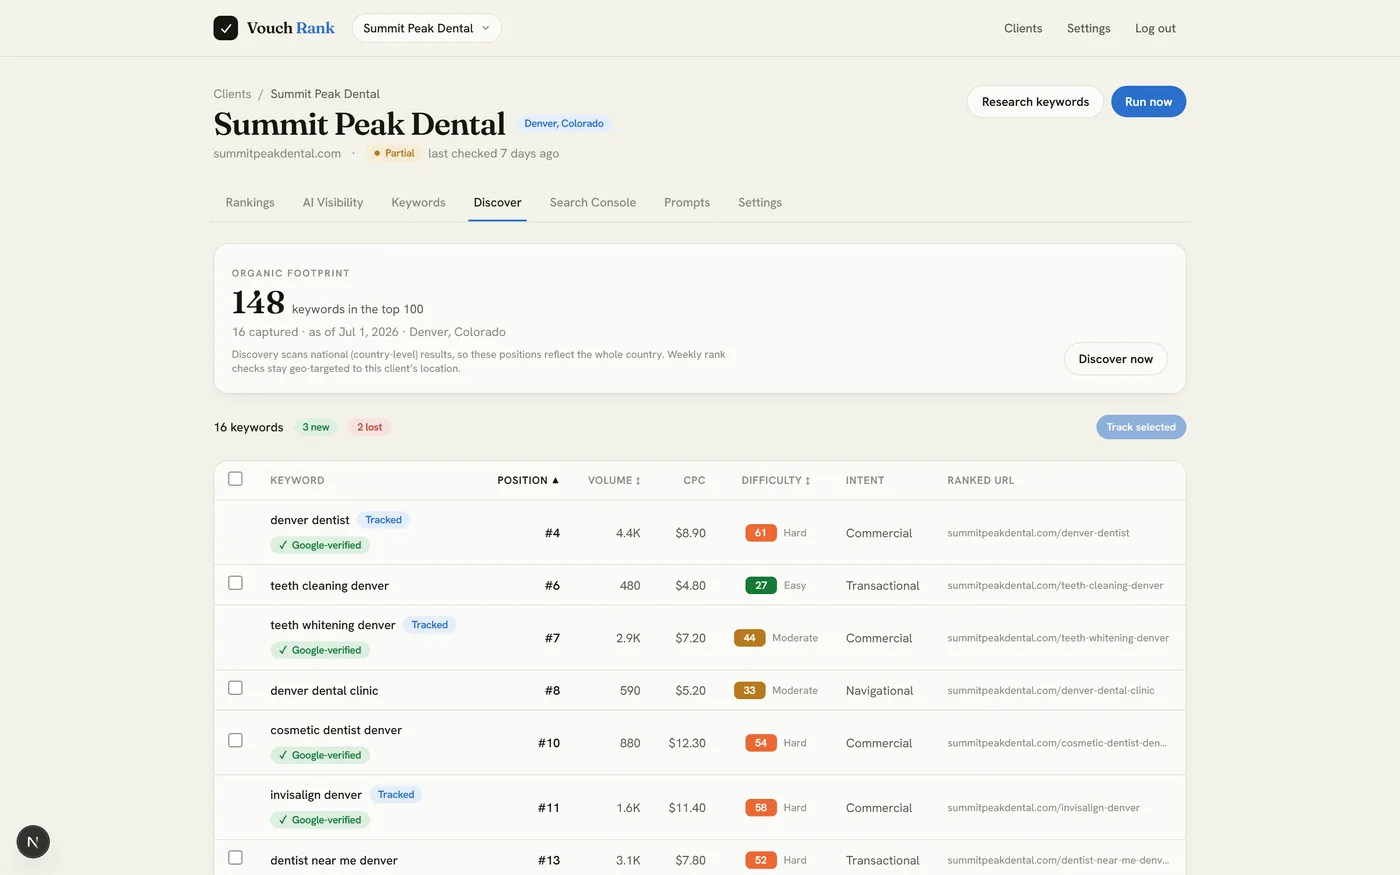
Task: Click Google-verified badge under teeth whitening denver
Action: tap(320, 650)
